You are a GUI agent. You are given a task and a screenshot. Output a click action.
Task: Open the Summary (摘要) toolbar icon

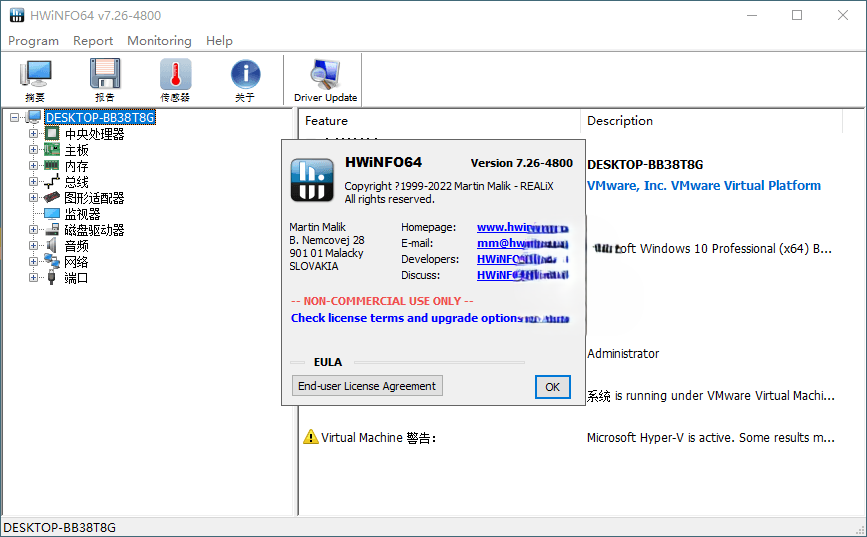click(35, 80)
